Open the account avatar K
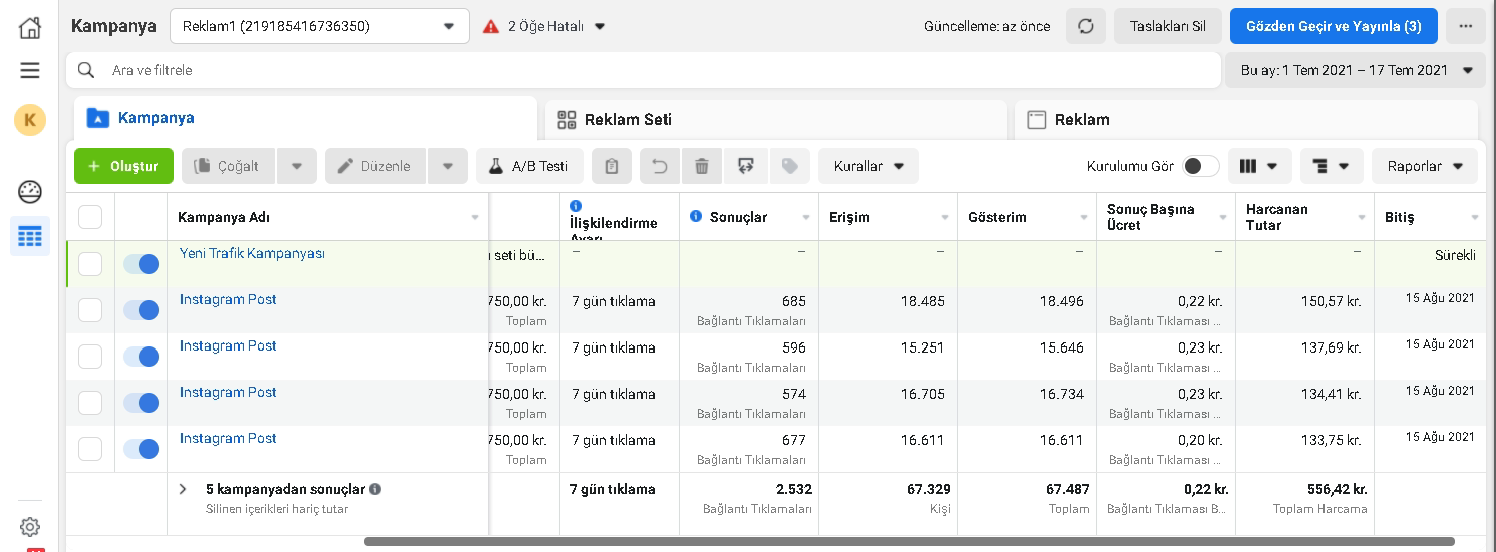This screenshot has width=1496, height=552. (x=30, y=120)
